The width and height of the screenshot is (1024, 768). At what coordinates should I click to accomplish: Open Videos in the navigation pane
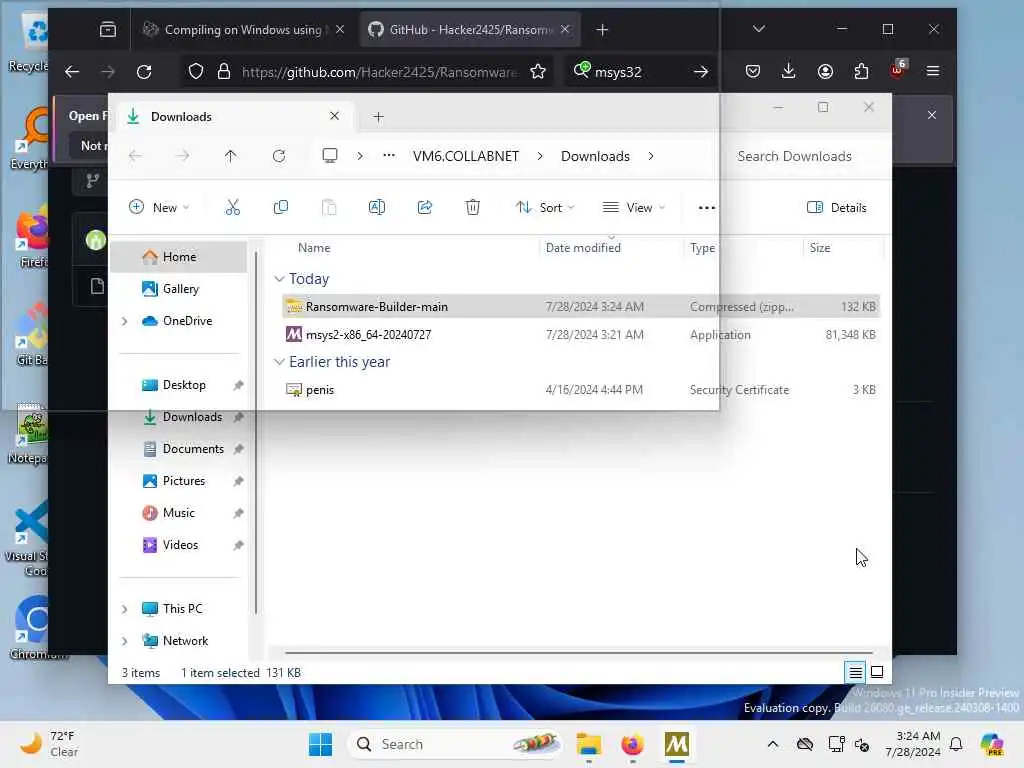[178, 545]
